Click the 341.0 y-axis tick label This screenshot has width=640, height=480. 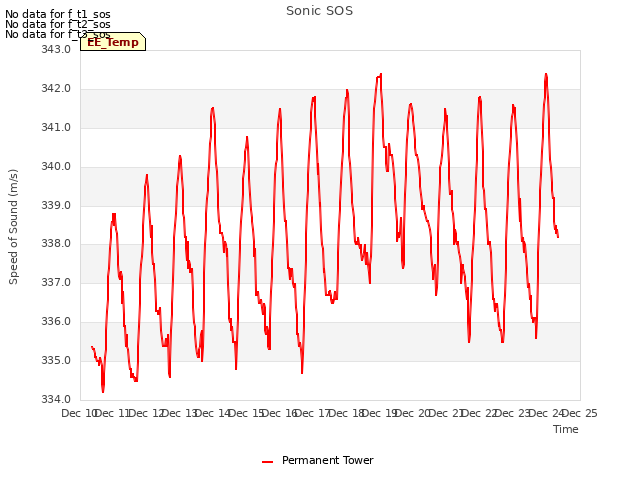coord(56,127)
